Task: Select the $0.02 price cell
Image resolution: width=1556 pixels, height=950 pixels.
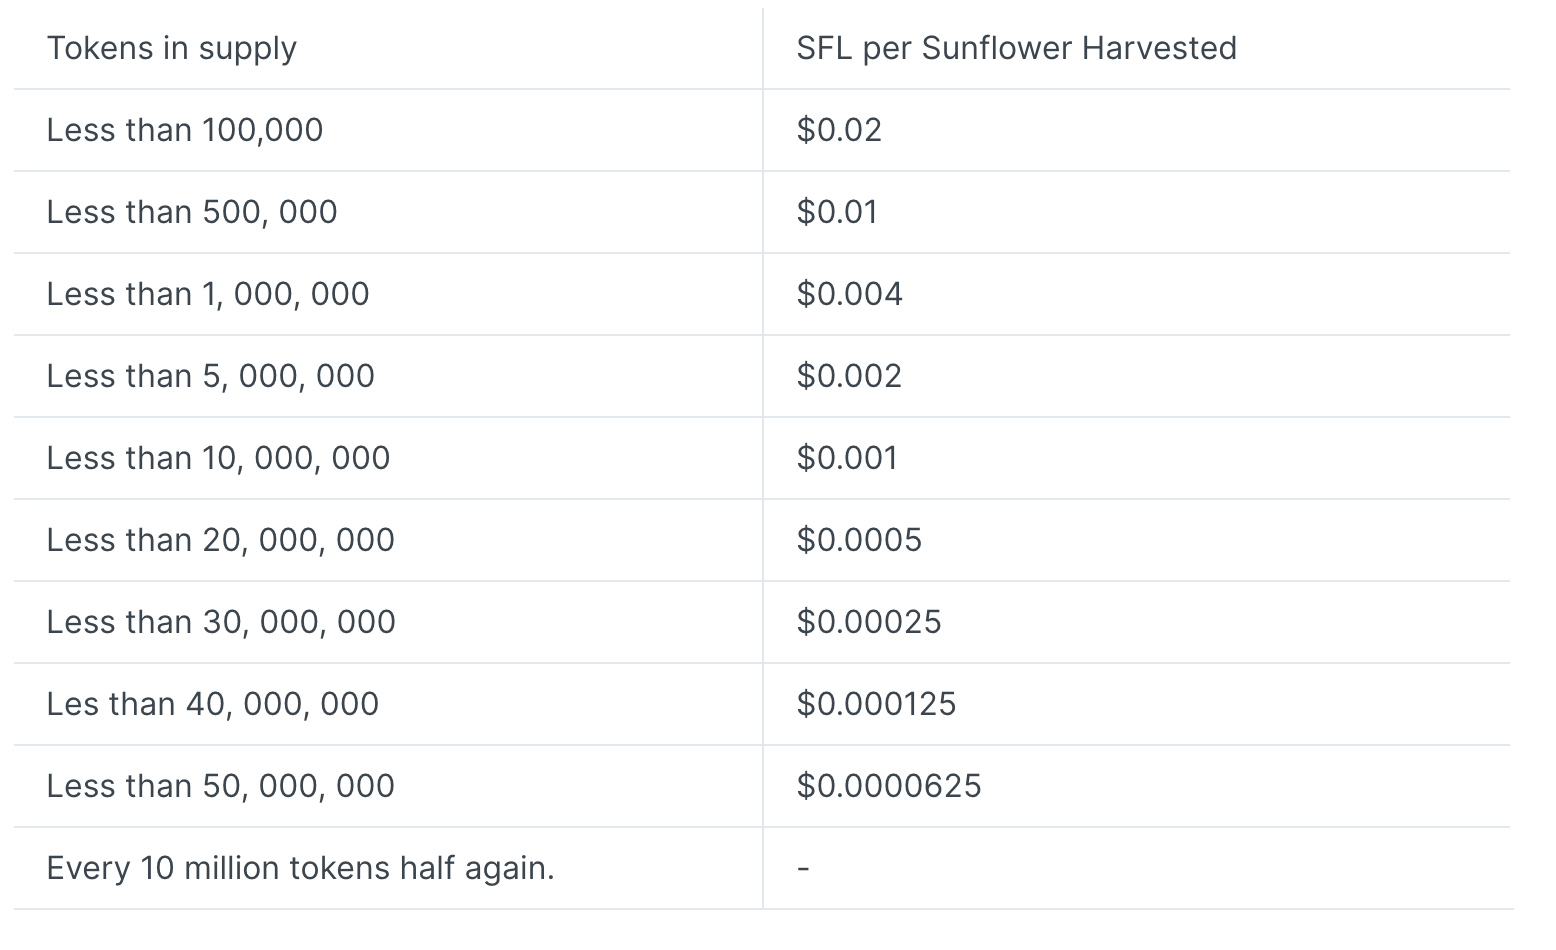Action: point(839,130)
